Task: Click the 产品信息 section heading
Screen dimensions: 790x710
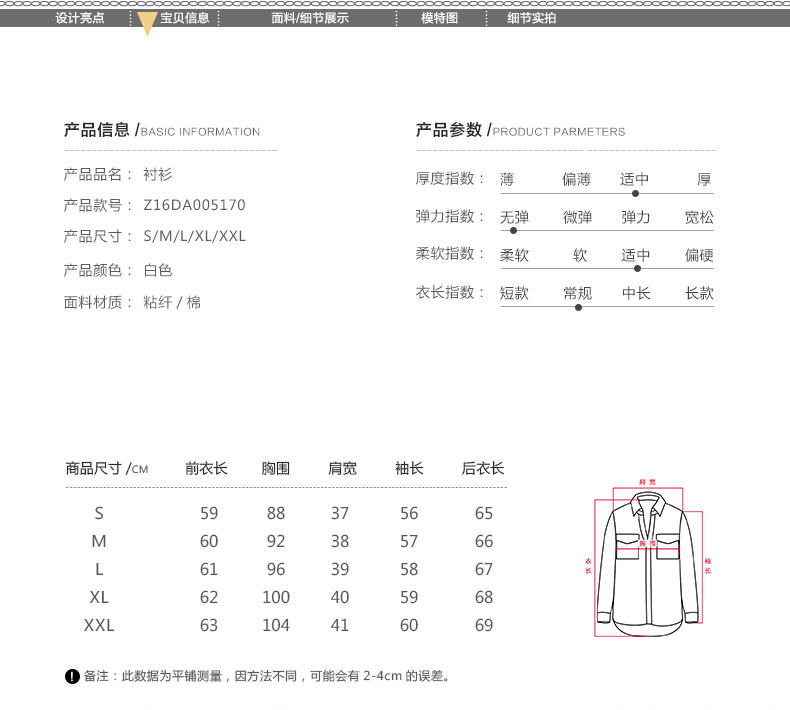Action: (97, 130)
